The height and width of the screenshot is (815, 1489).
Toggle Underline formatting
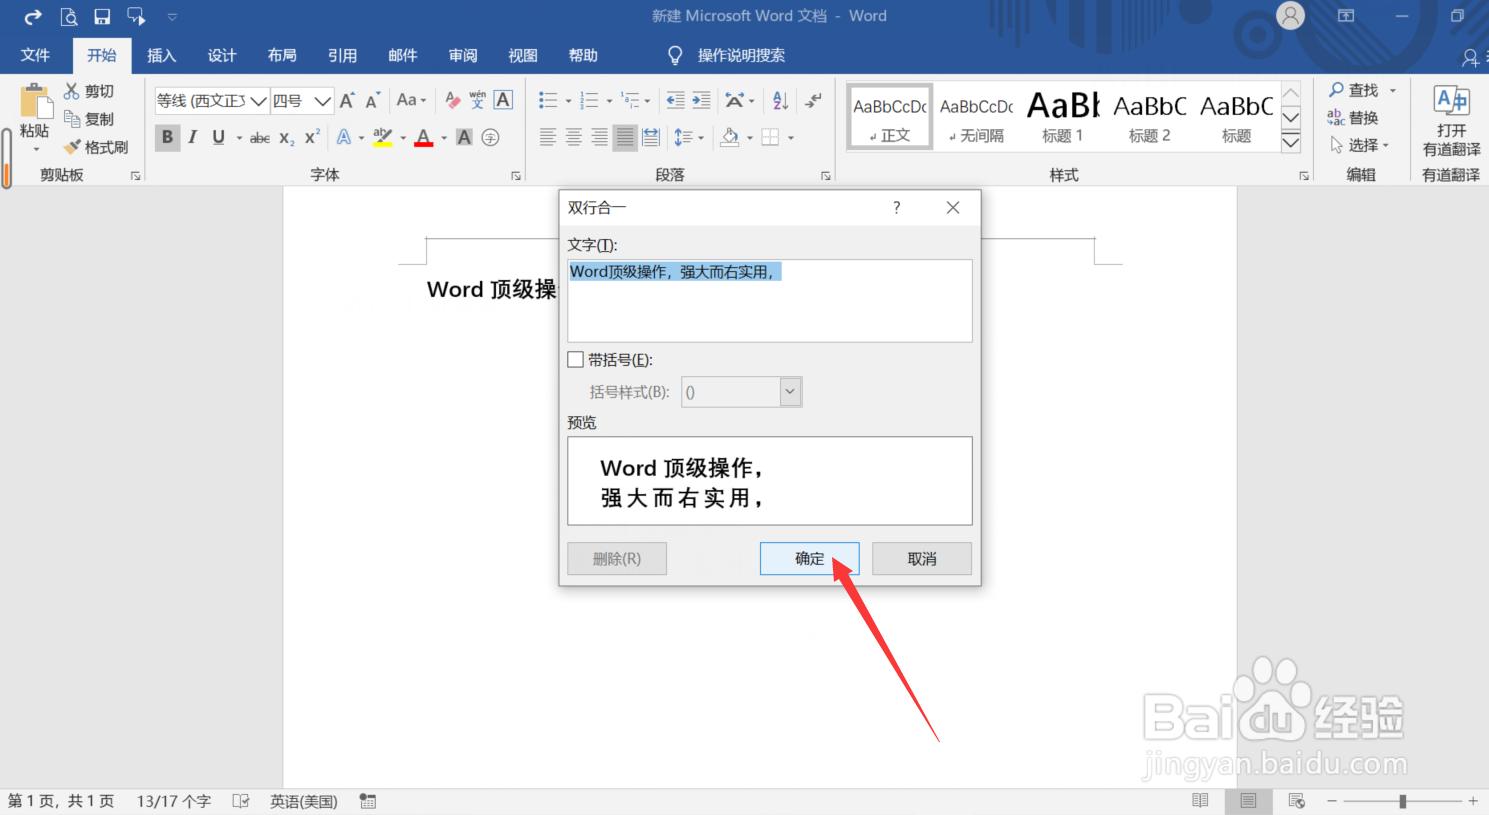click(218, 137)
